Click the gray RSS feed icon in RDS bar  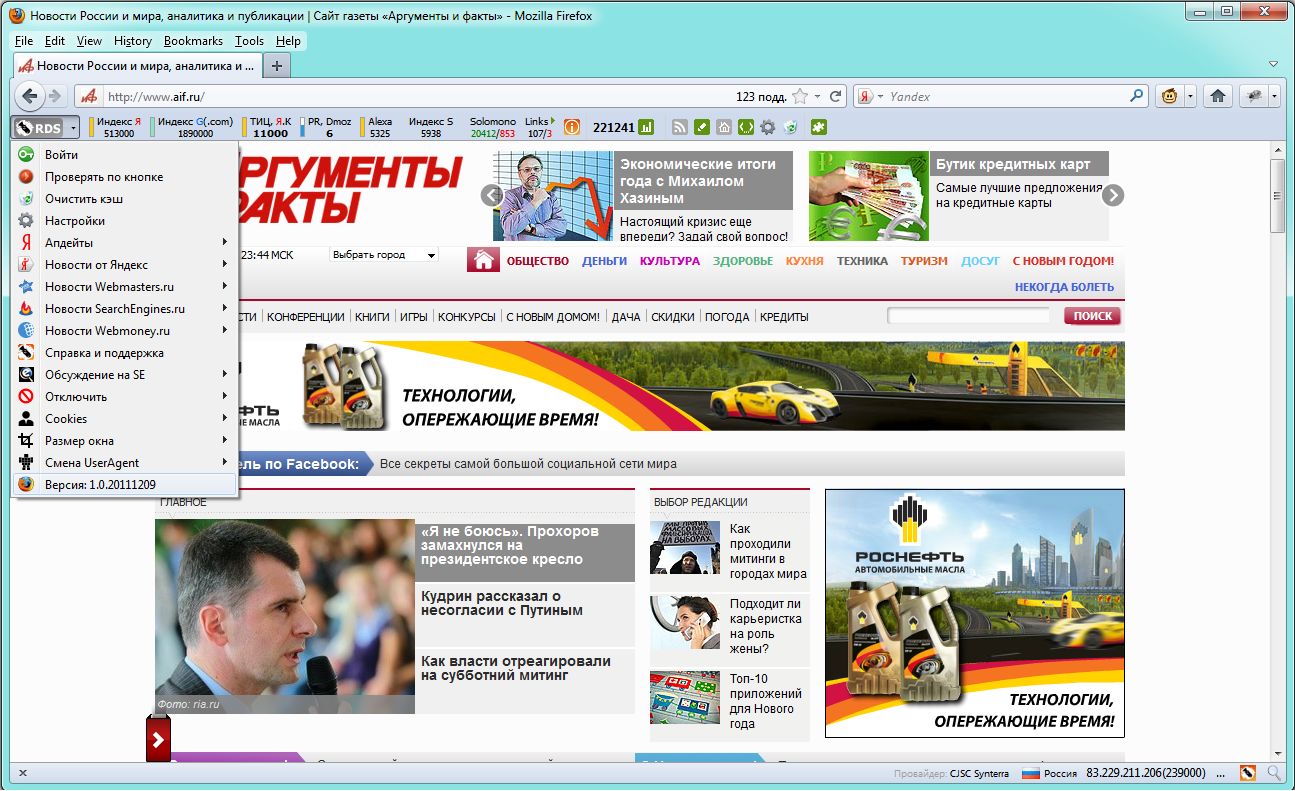(680, 127)
